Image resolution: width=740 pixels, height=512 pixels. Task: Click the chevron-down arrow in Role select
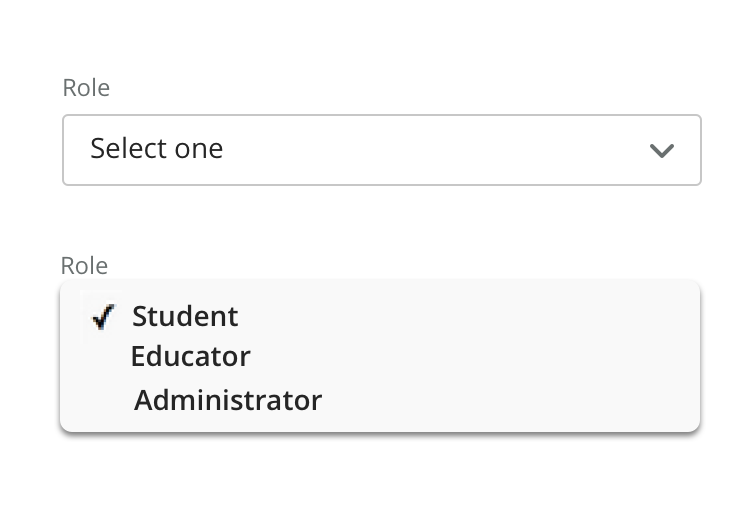pyautogui.click(x=661, y=150)
